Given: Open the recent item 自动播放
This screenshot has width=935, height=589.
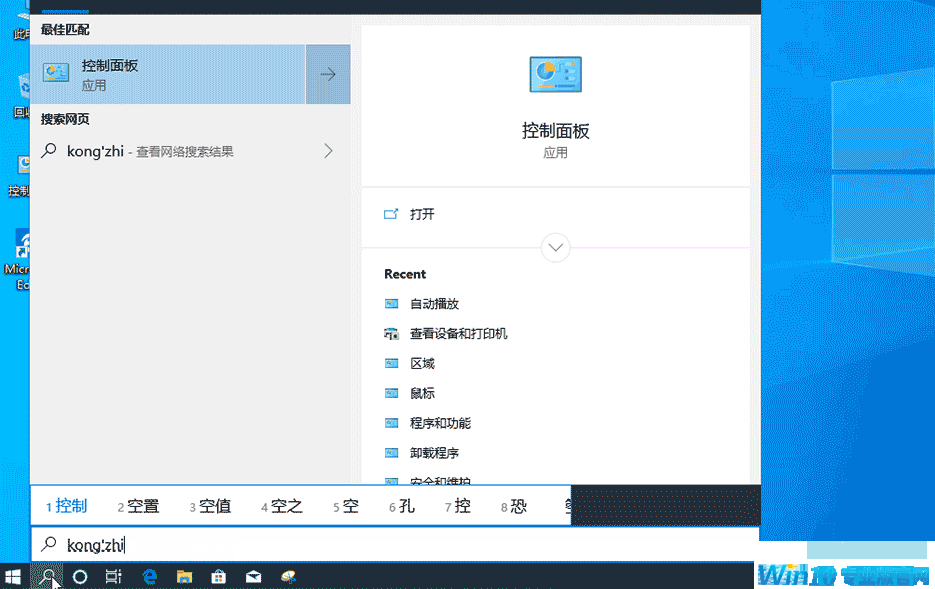Looking at the screenshot, I should point(434,304).
